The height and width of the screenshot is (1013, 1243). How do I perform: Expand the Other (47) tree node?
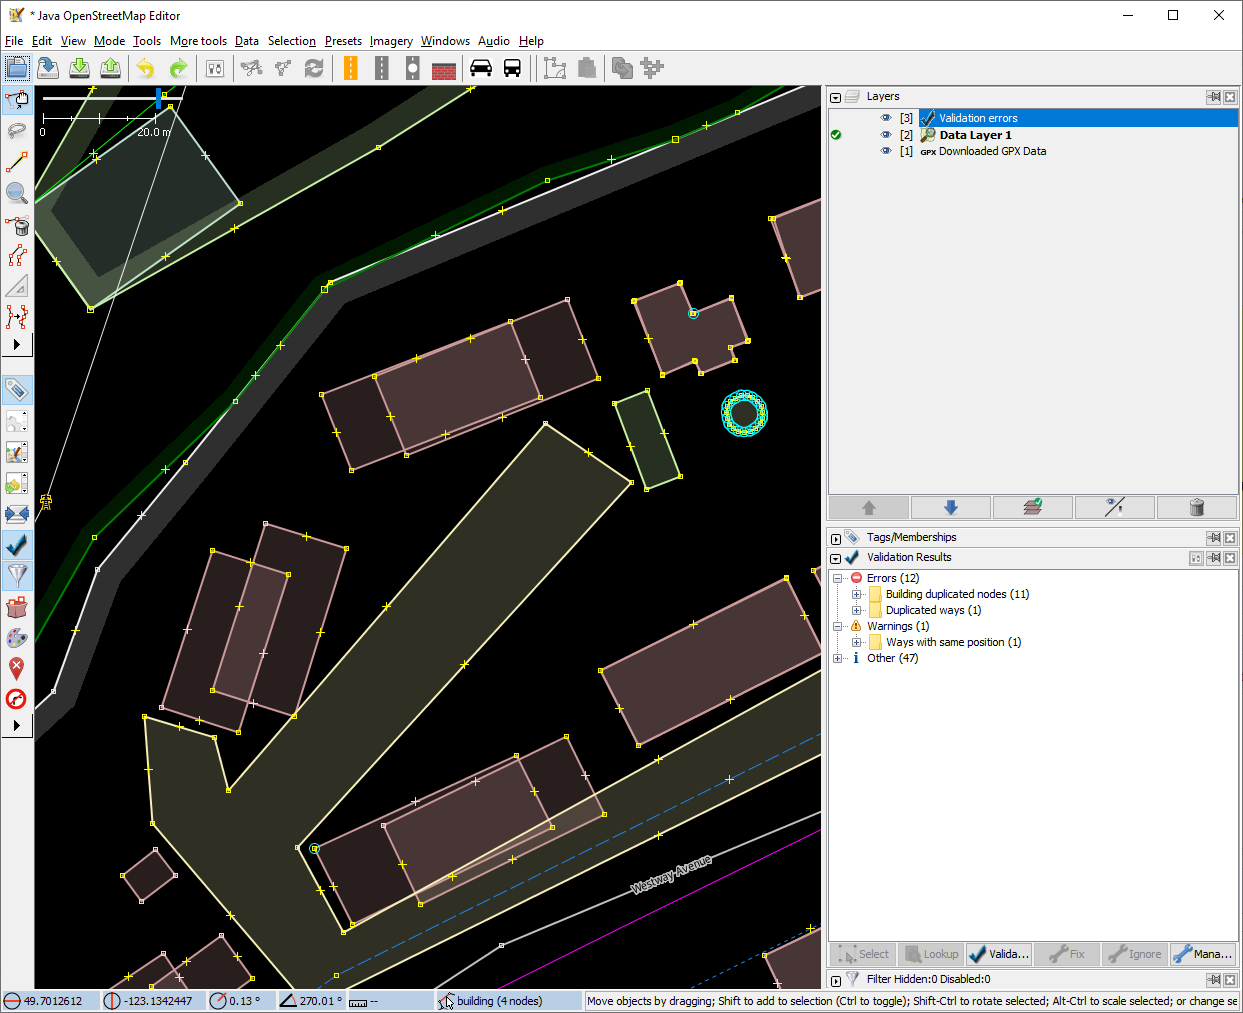click(x=838, y=658)
